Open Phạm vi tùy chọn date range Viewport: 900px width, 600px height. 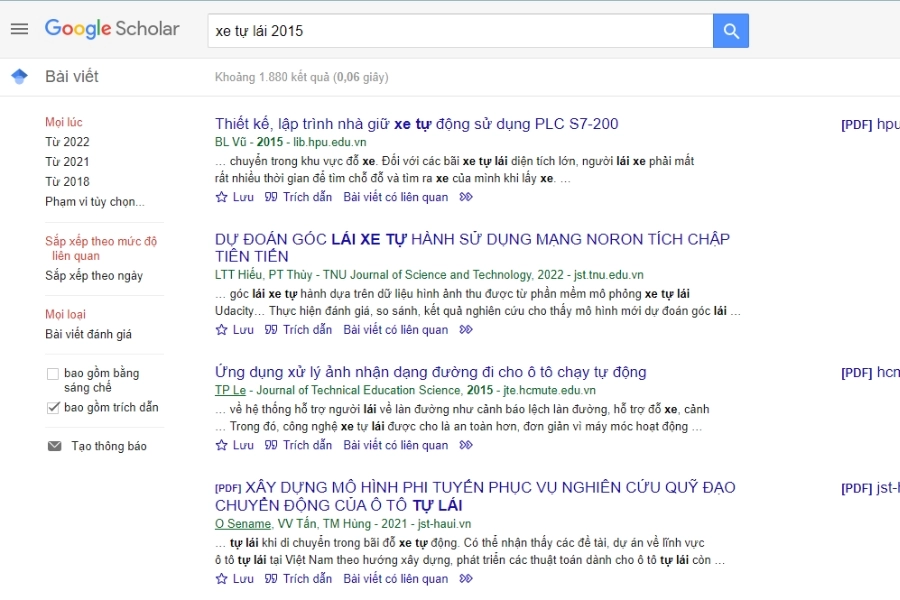click(94, 201)
